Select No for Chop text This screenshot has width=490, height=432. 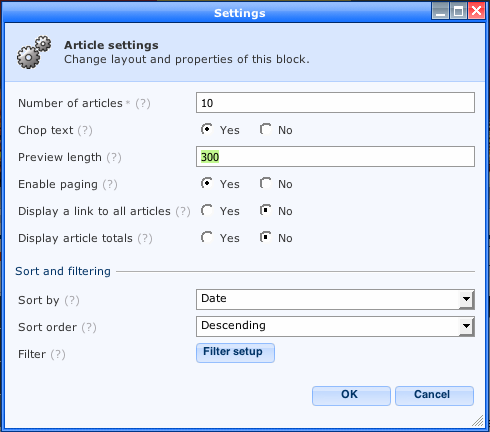pyautogui.click(x=266, y=129)
